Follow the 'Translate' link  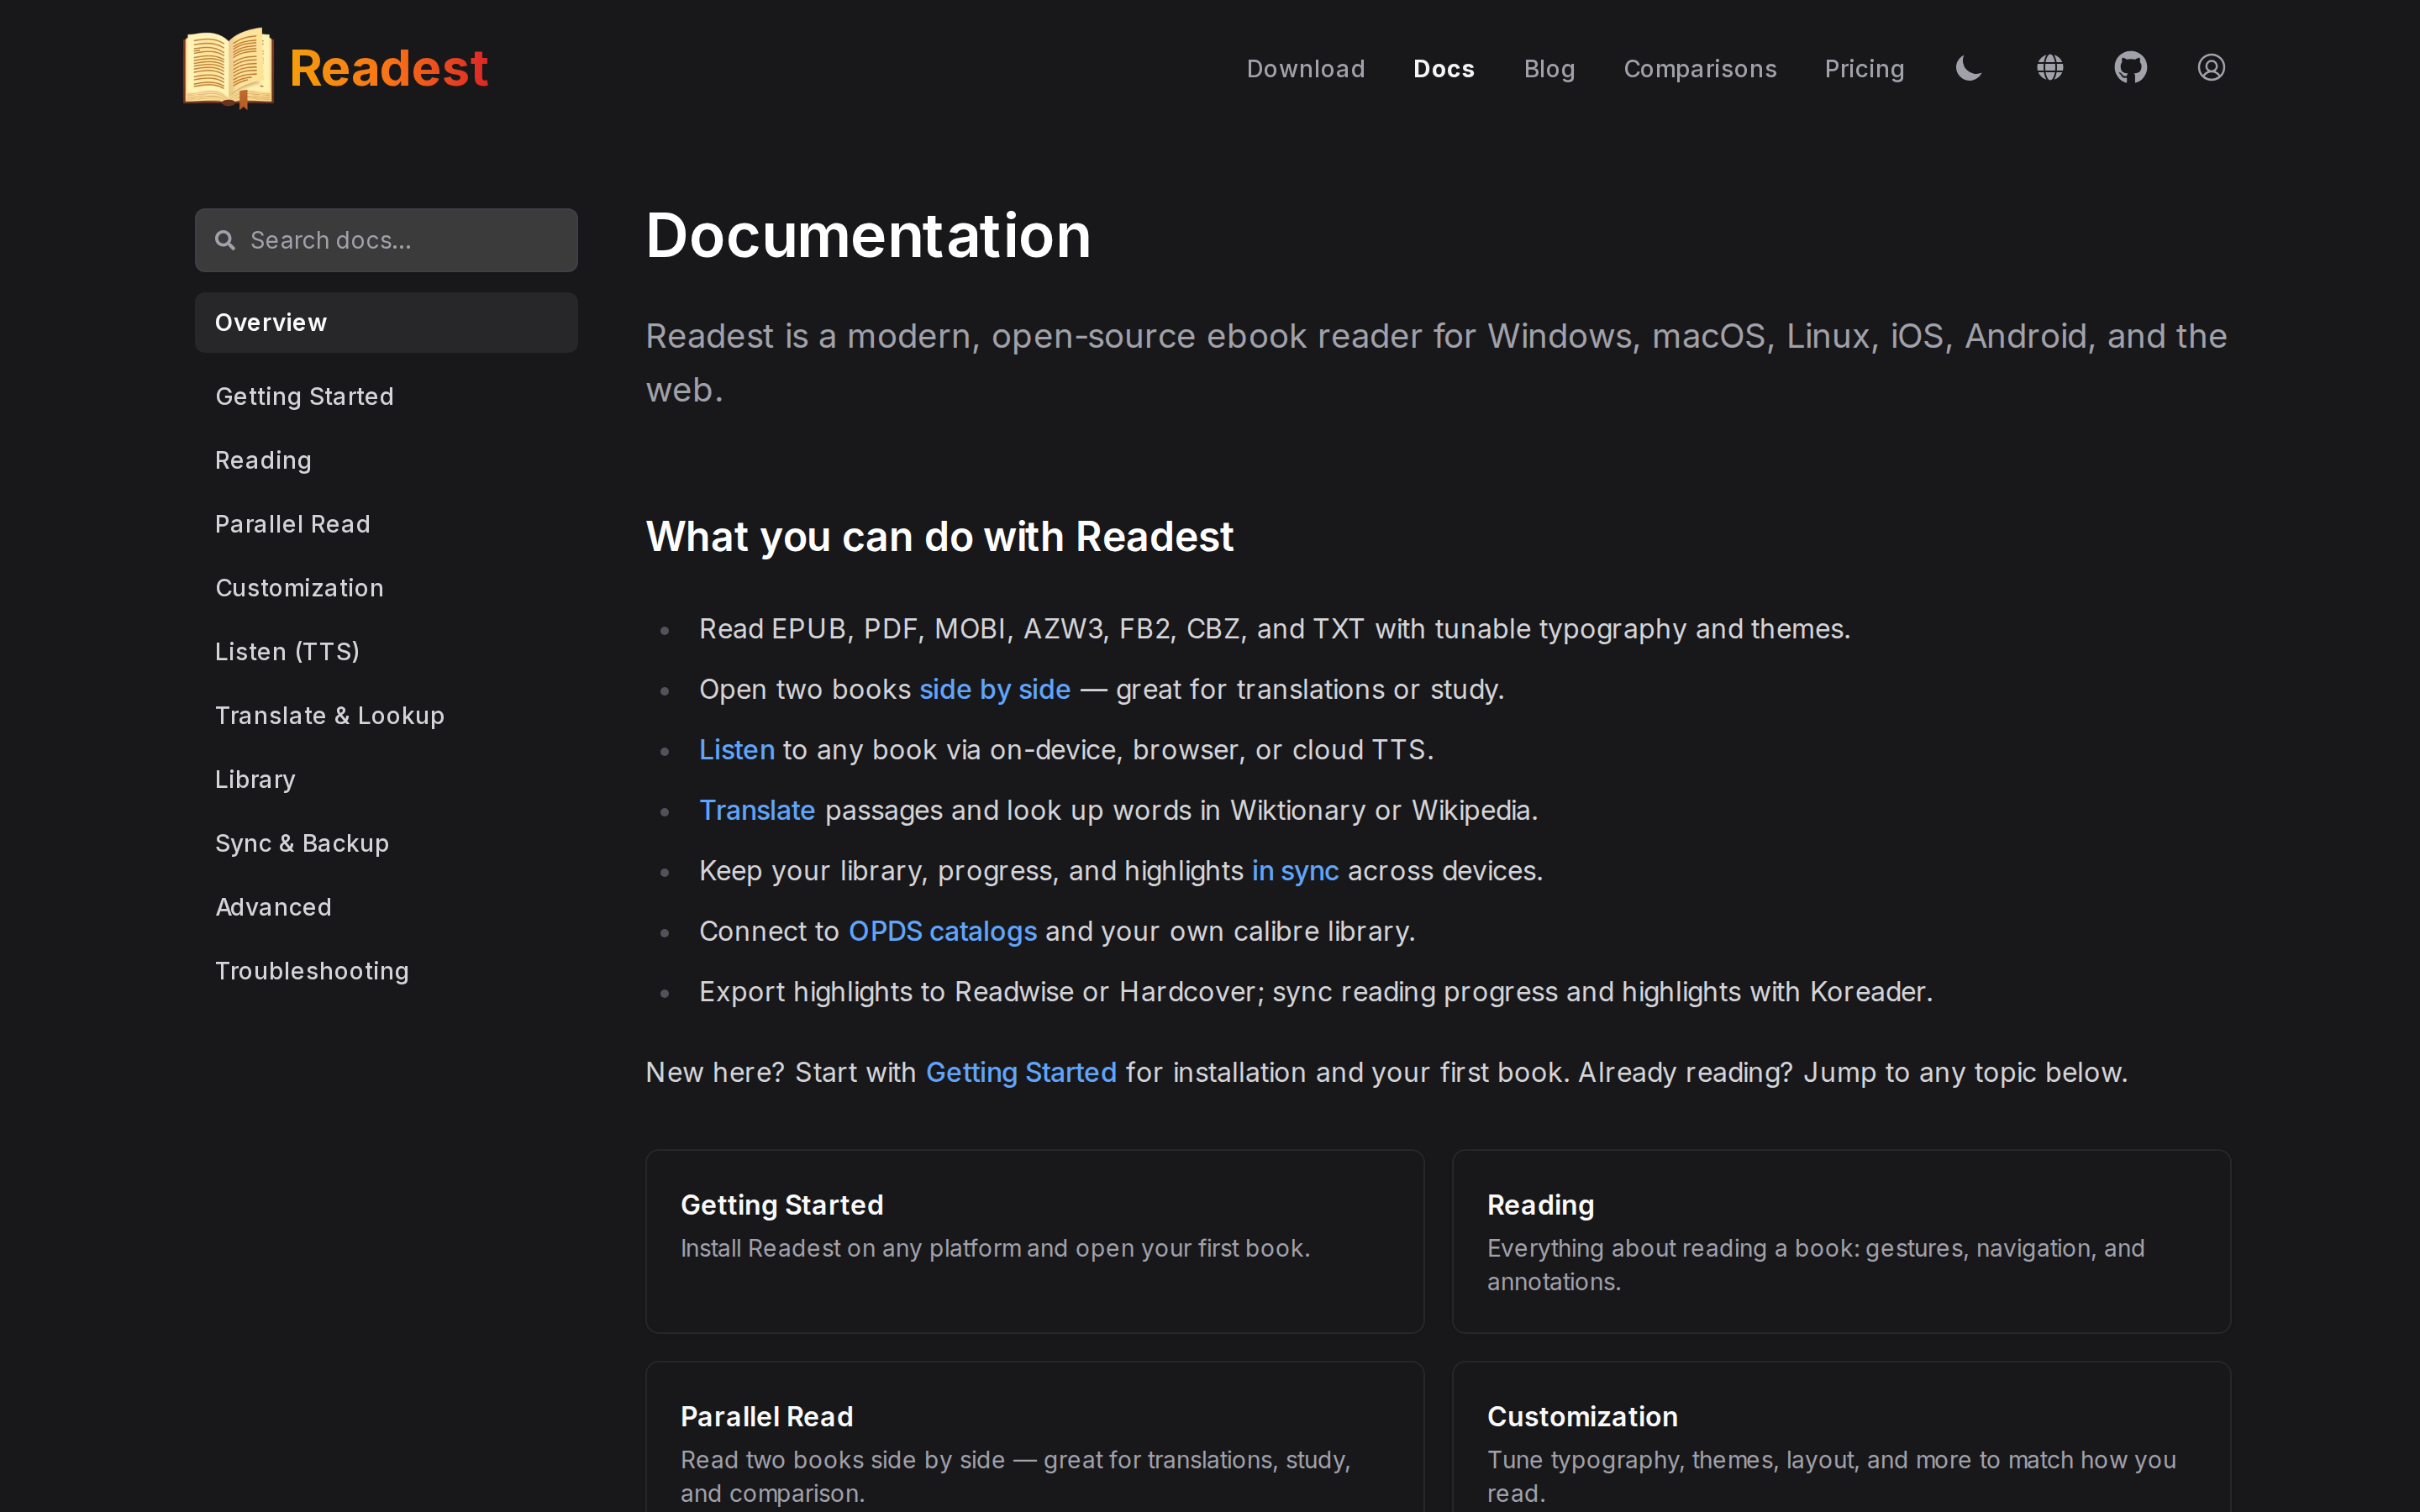pos(757,810)
